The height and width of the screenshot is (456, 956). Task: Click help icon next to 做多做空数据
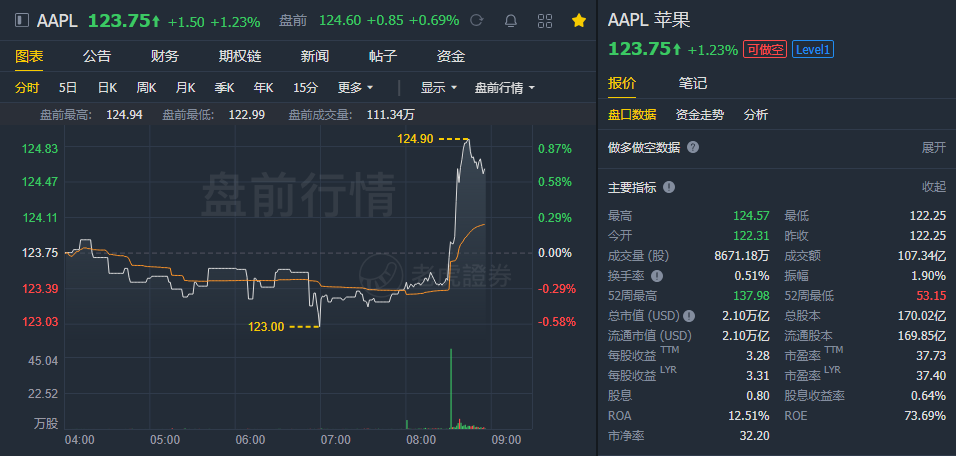693,147
